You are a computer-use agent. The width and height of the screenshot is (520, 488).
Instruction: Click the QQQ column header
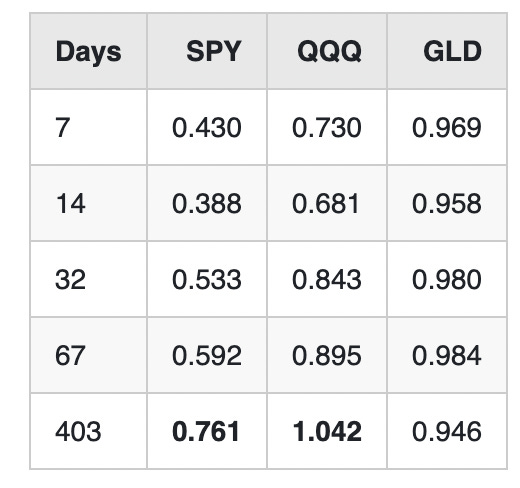tap(329, 51)
